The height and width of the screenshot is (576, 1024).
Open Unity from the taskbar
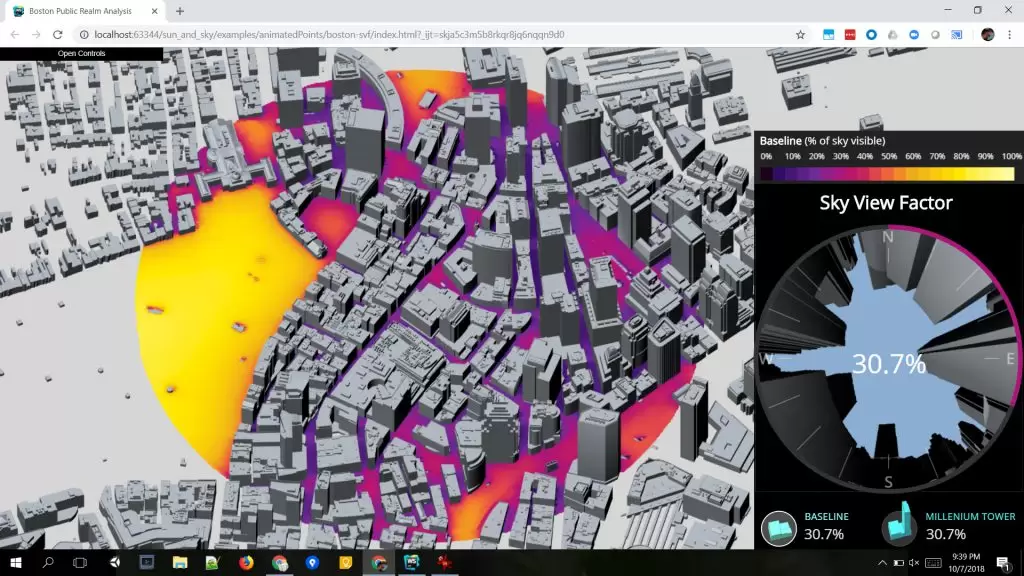click(113, 563)
